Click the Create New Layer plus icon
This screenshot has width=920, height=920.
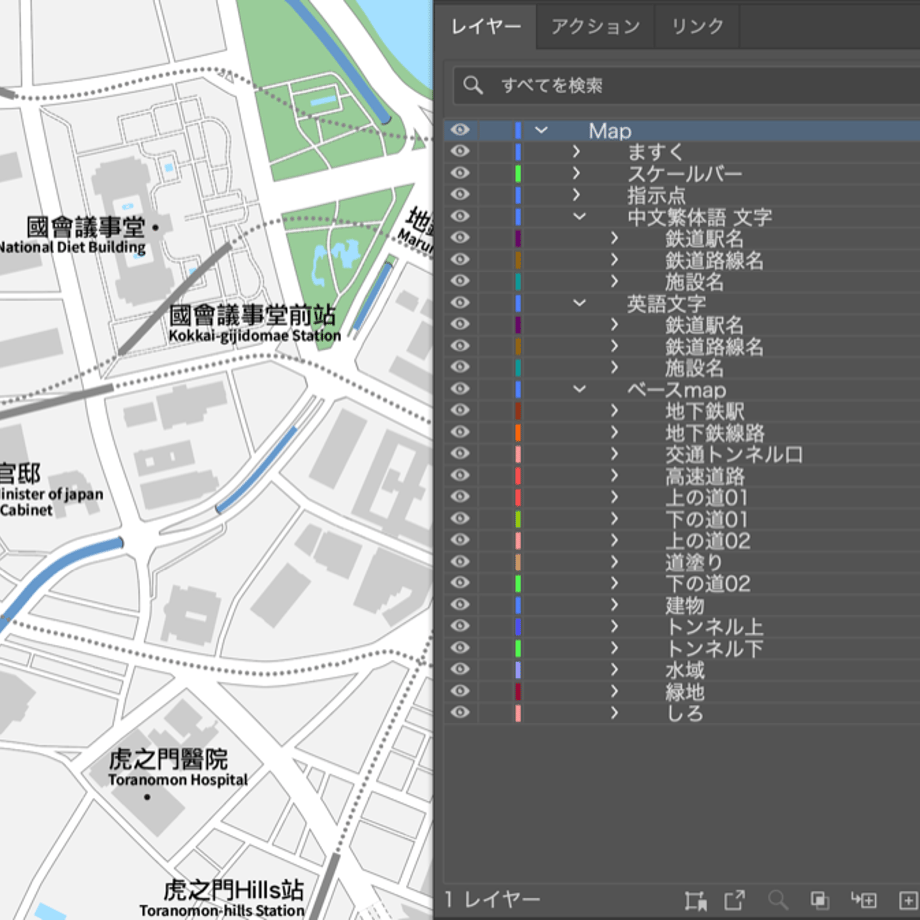[x=908, y=899]
